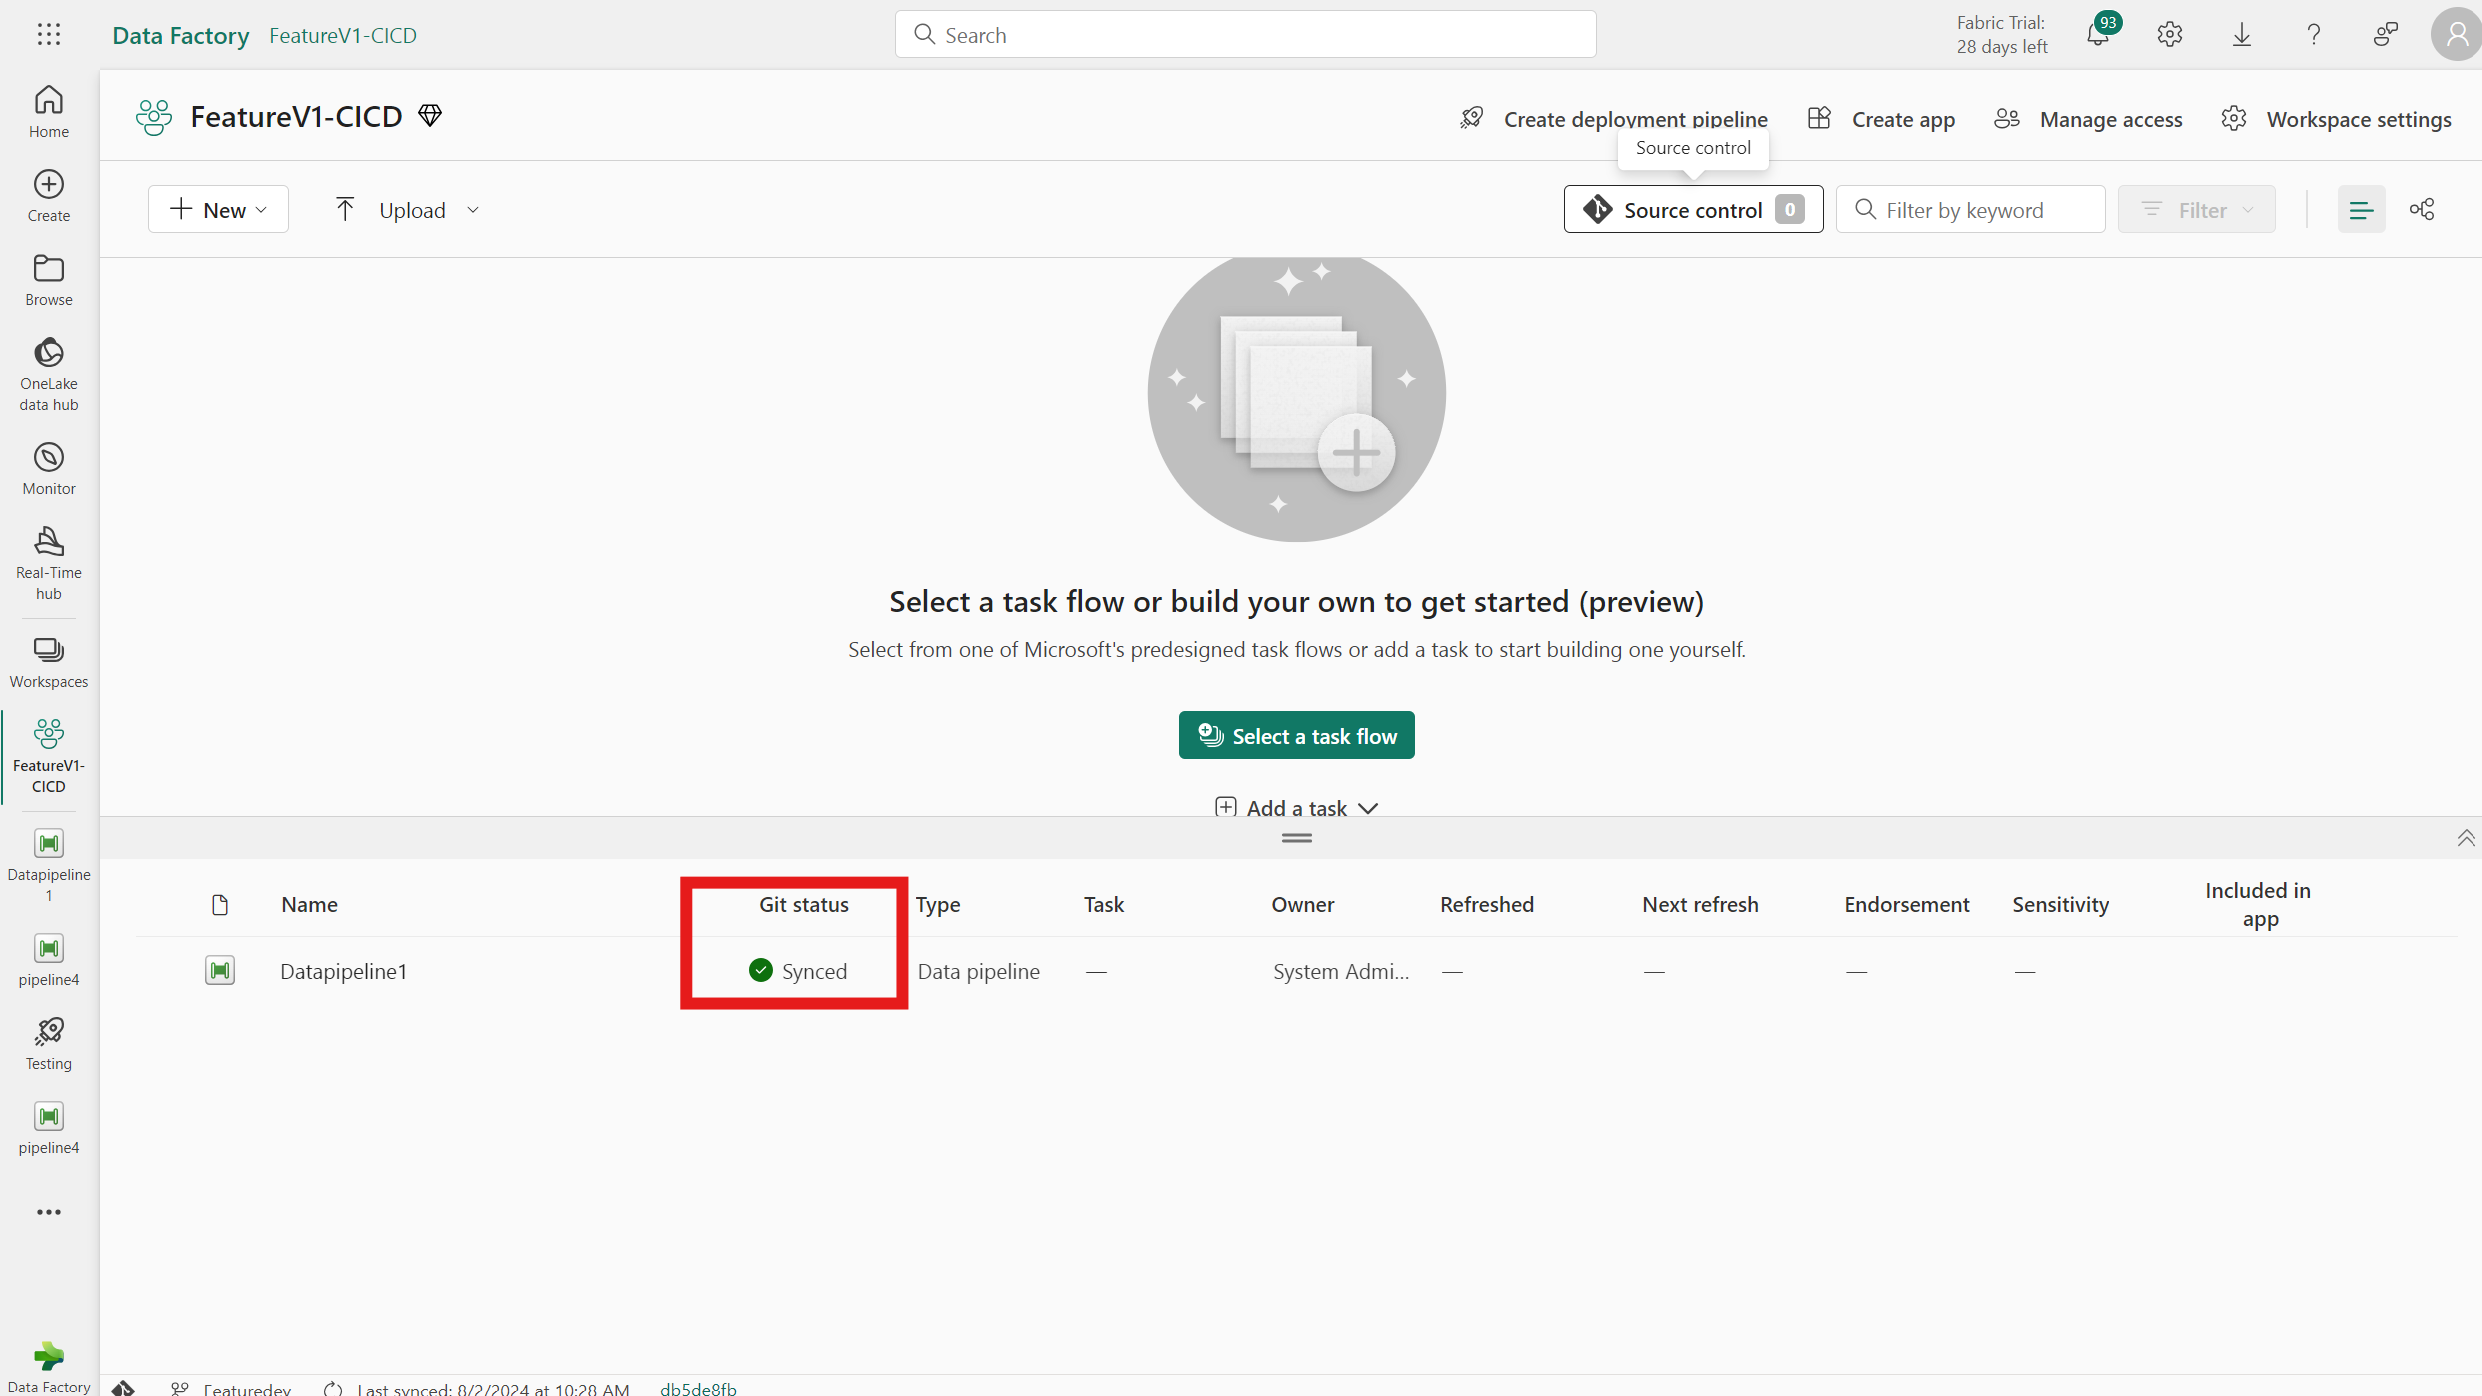Focus the global Search box
The height and width of the screenshot is (1396, 2482).
click(1245, 35)
